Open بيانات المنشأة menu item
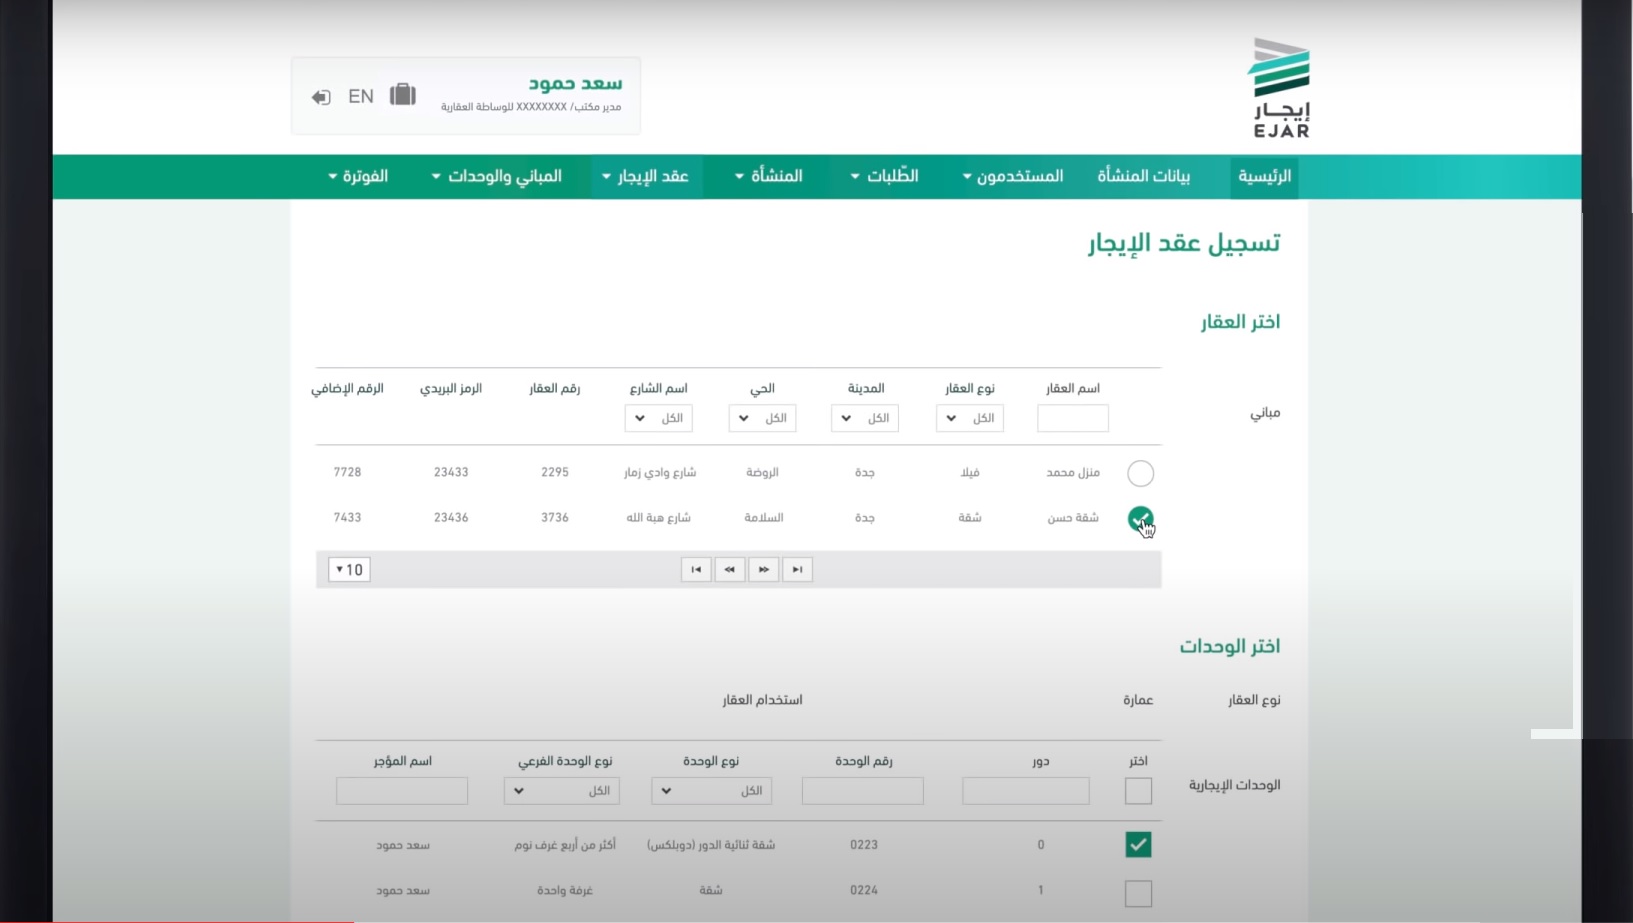The image size is (1633, 923). click(x=1144, y=176)
